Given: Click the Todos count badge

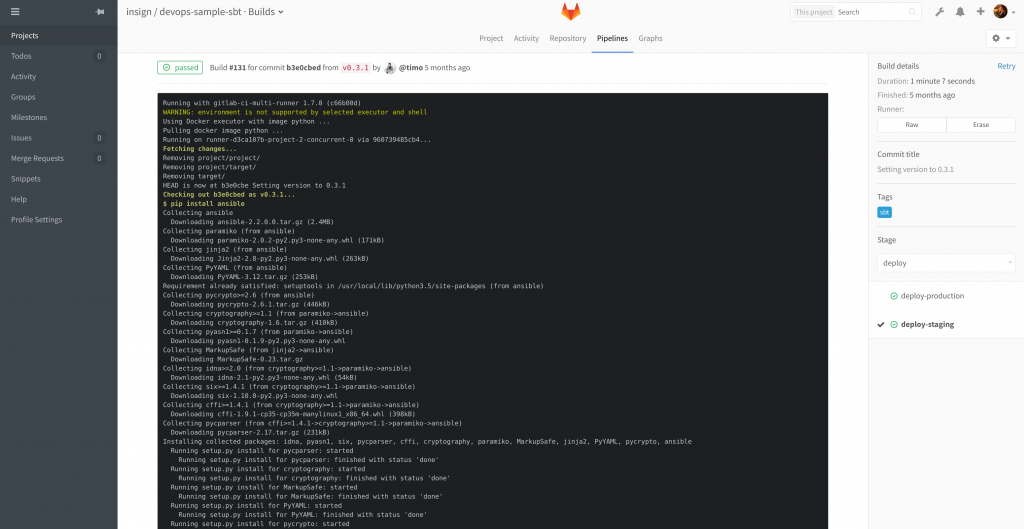Looking at the screenshot, I should click(x=99, y=56).
